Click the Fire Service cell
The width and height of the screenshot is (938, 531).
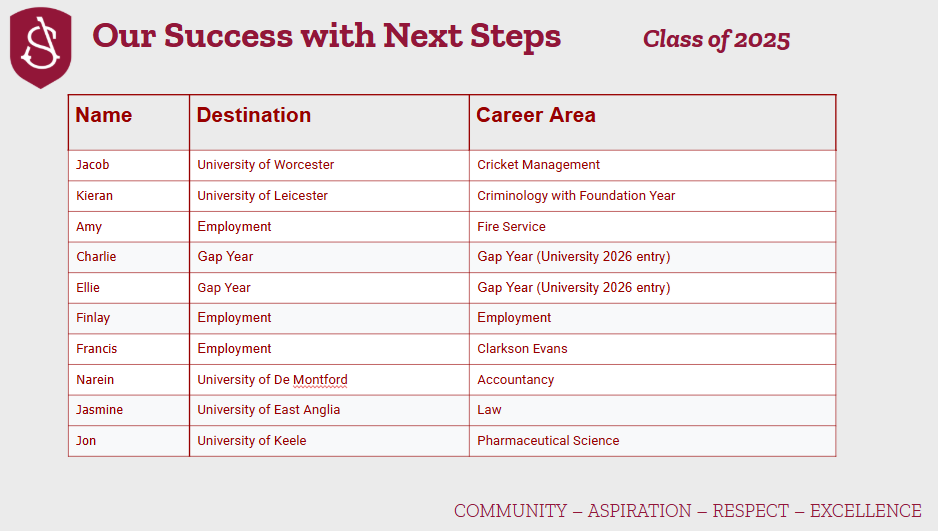tap(511, 227)
